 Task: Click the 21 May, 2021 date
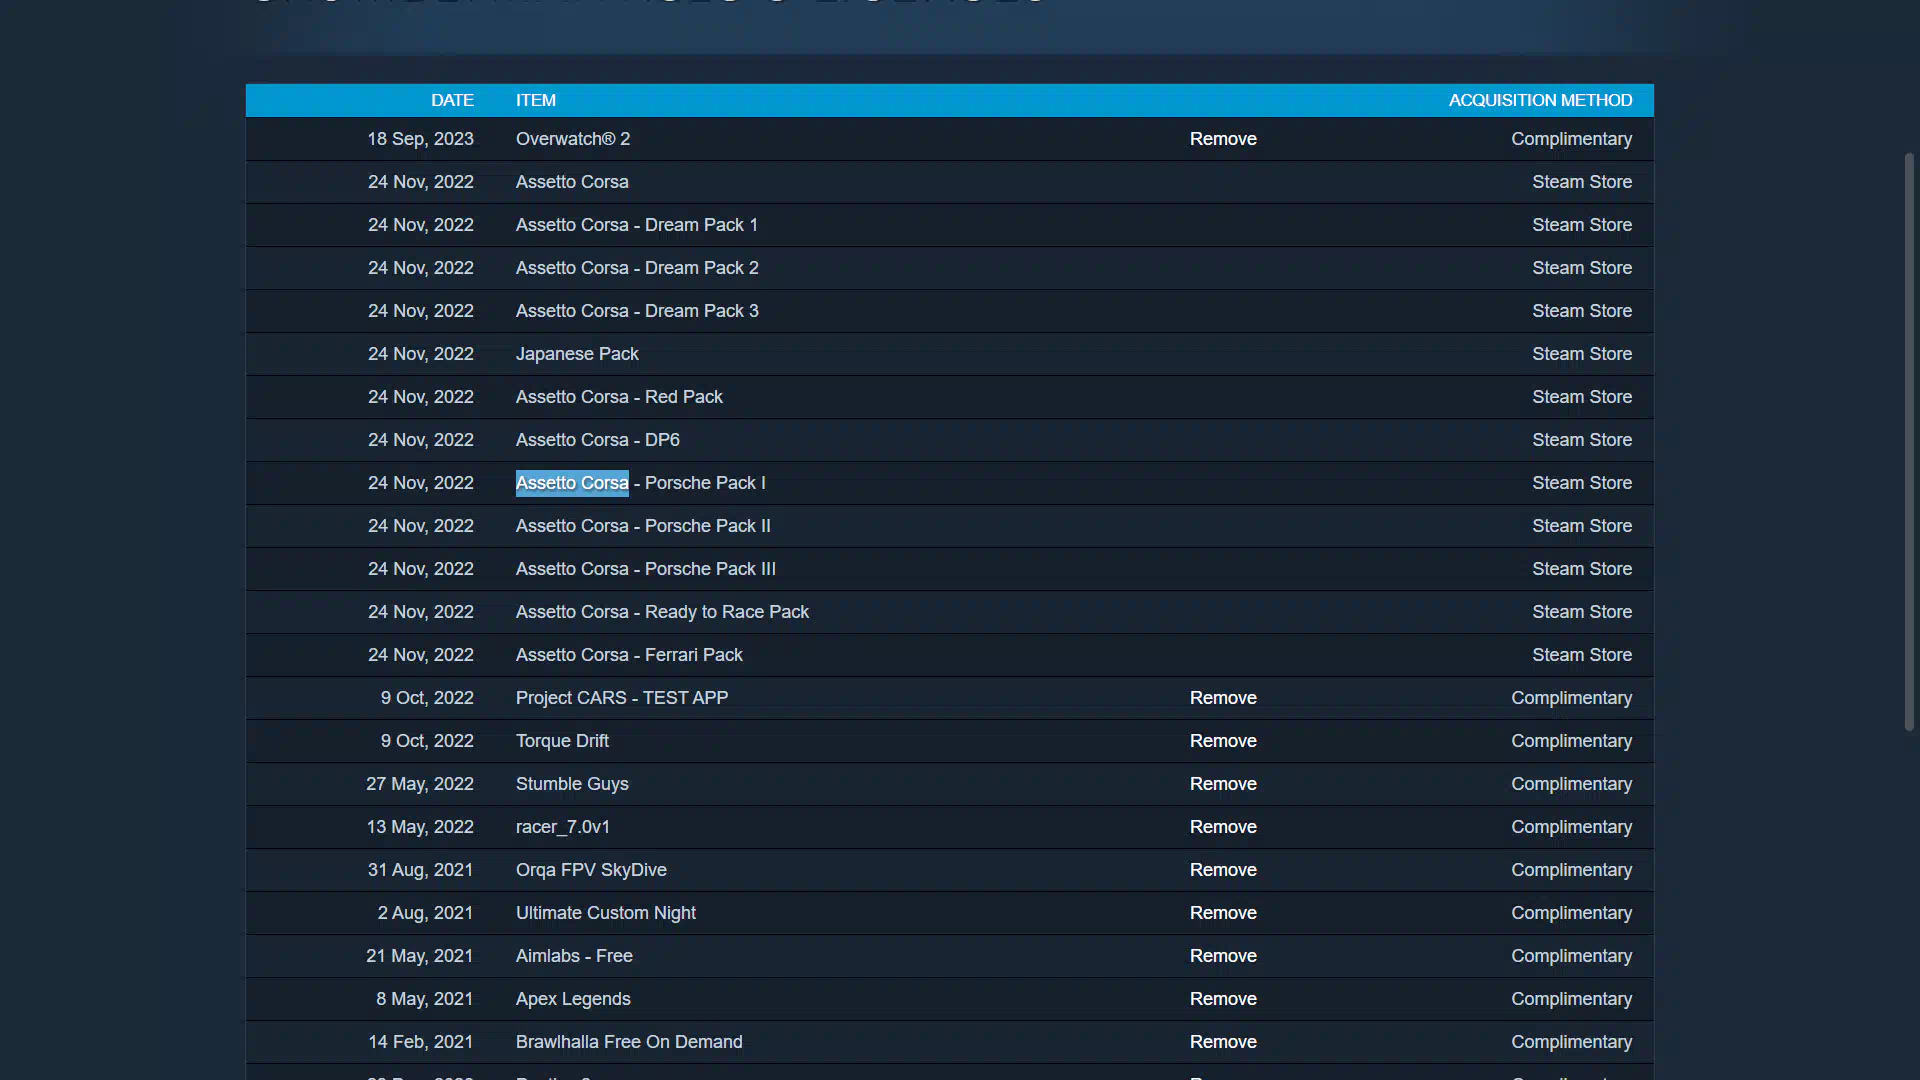pos(420,956)
